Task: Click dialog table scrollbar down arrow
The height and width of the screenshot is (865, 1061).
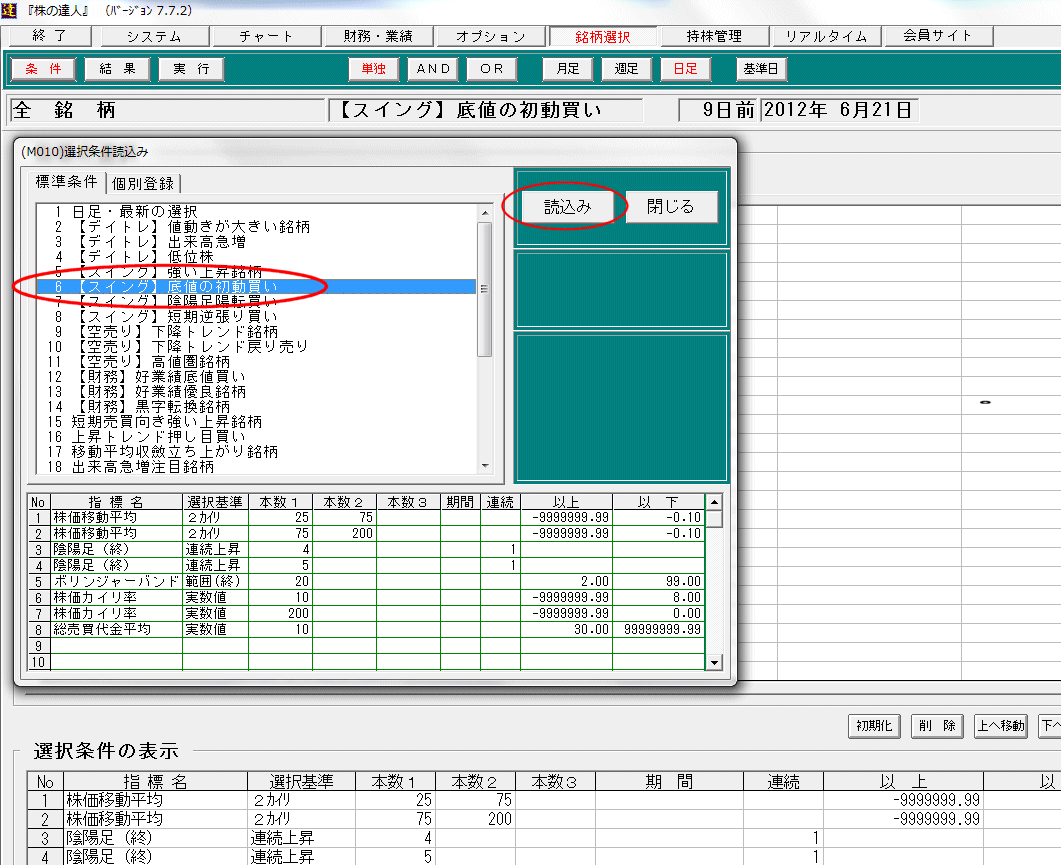Action: pos(714,663)
